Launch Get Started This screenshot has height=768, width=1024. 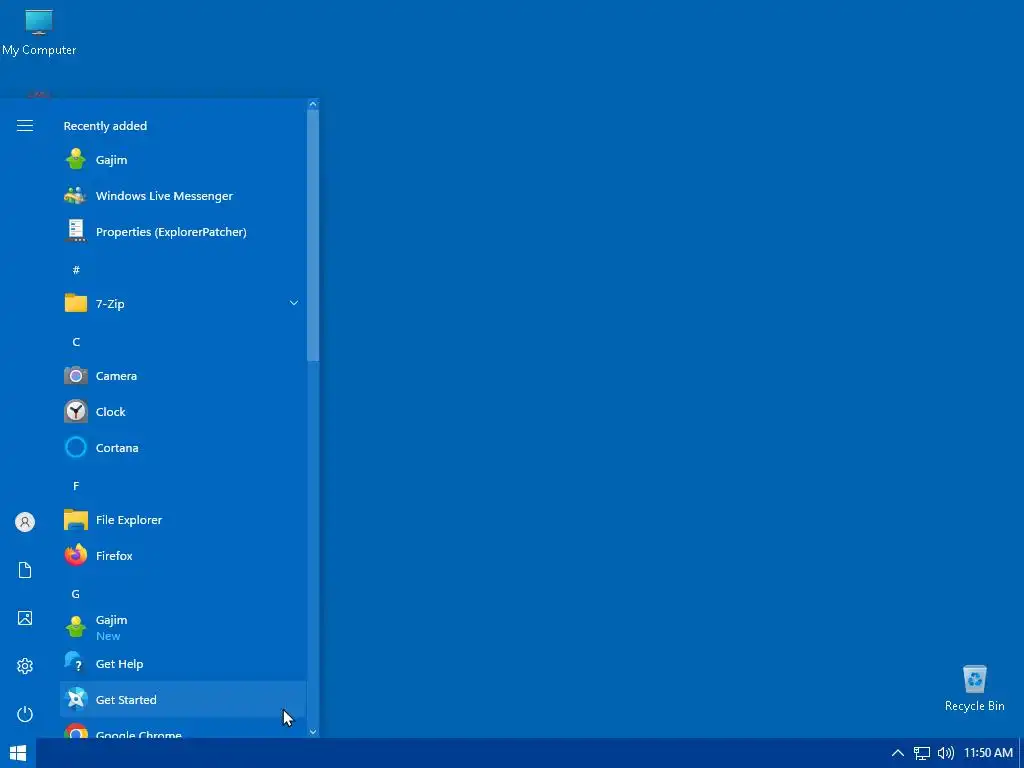tap(183, 699)
